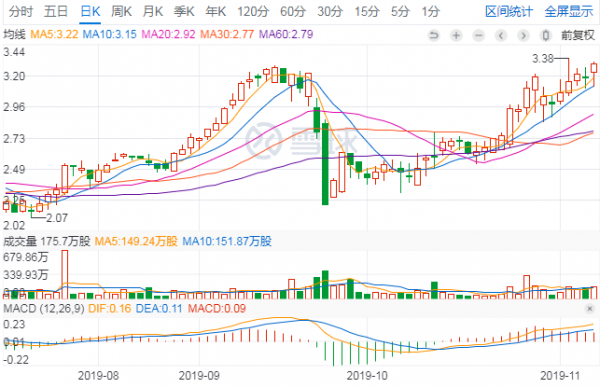The width and height of the screenshot is (600, 388).
Task: Switch to 月K monthly chart
Action: coord(153,11)
